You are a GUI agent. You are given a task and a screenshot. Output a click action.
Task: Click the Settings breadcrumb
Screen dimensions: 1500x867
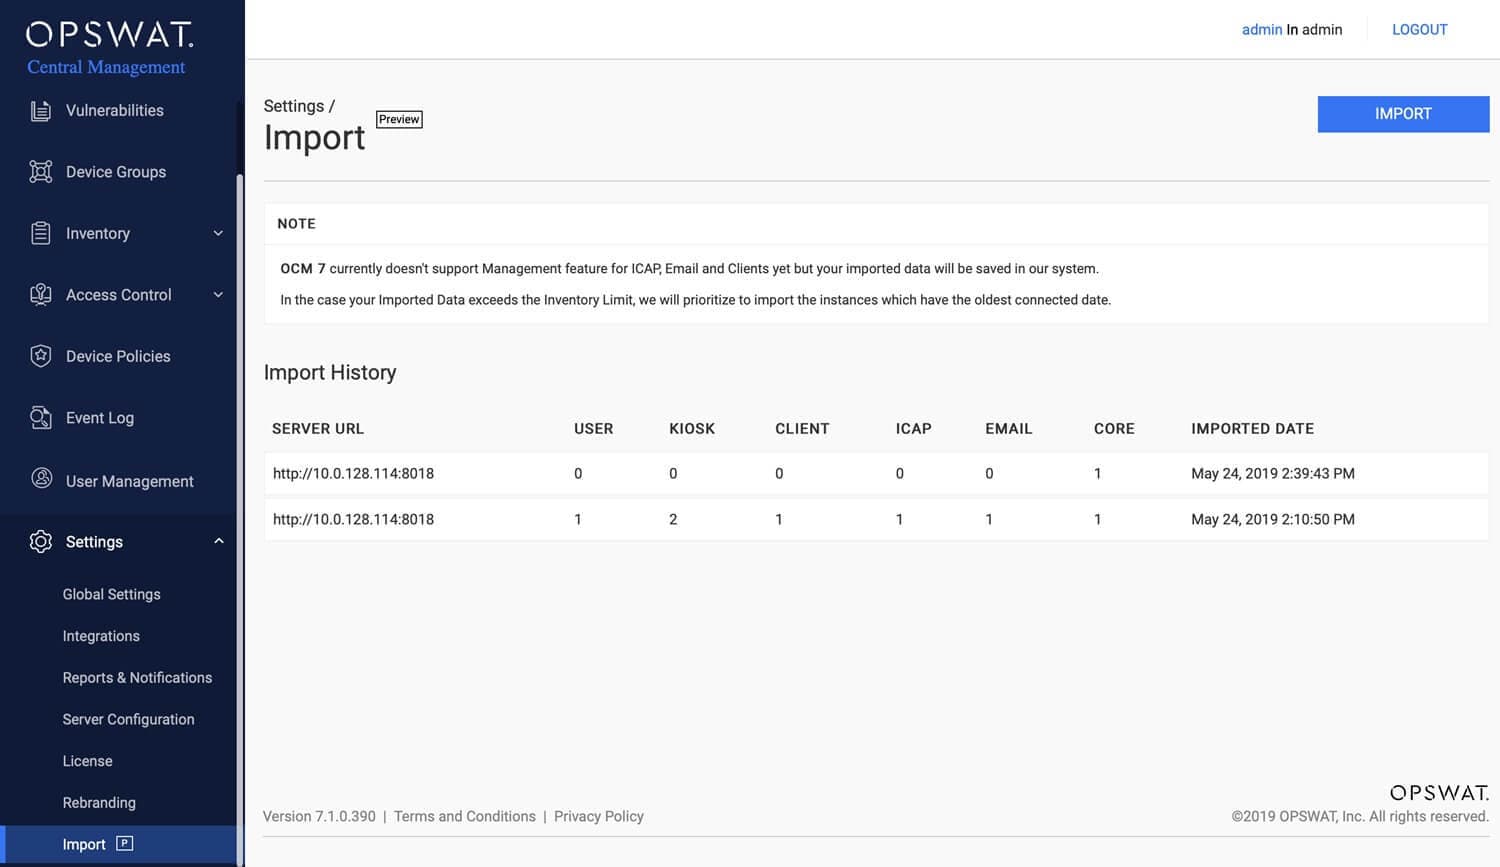tap(294, 106)
